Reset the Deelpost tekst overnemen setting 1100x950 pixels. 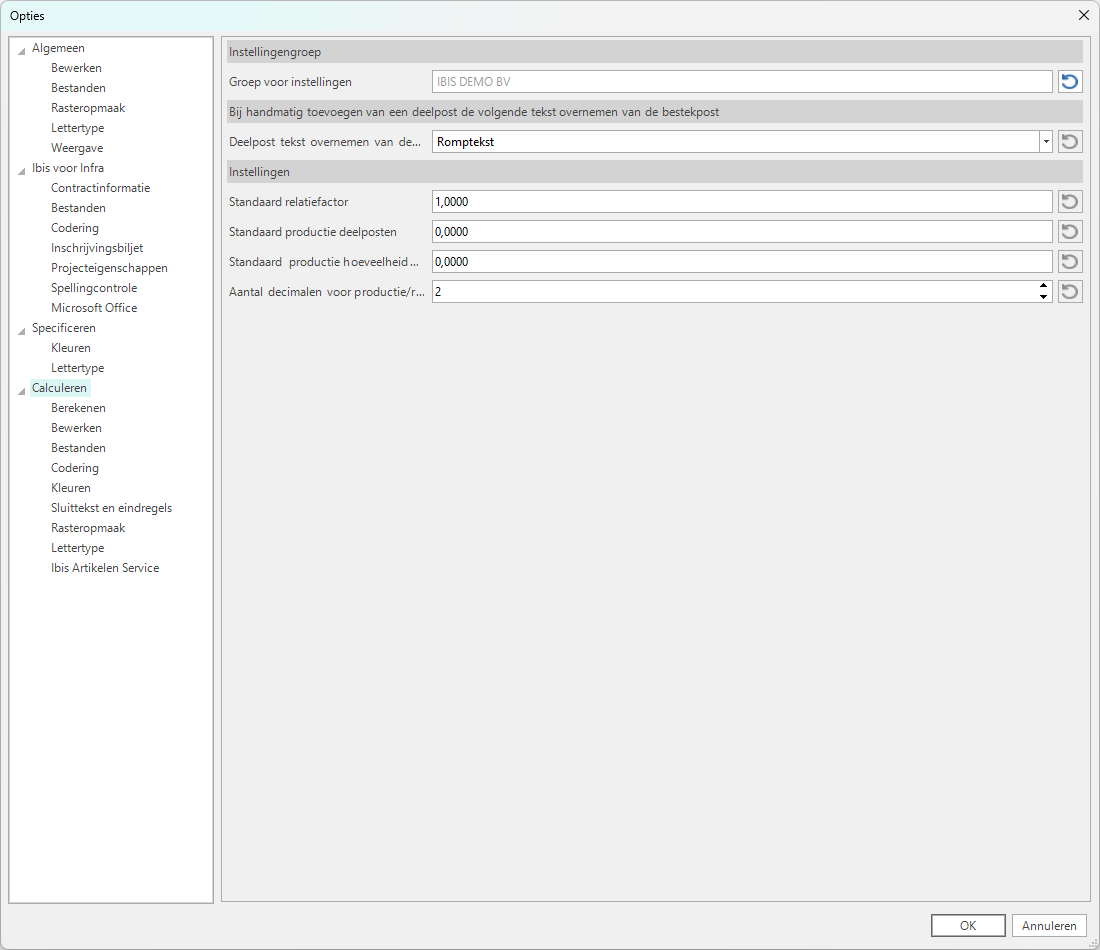[x=1070, y=142]
